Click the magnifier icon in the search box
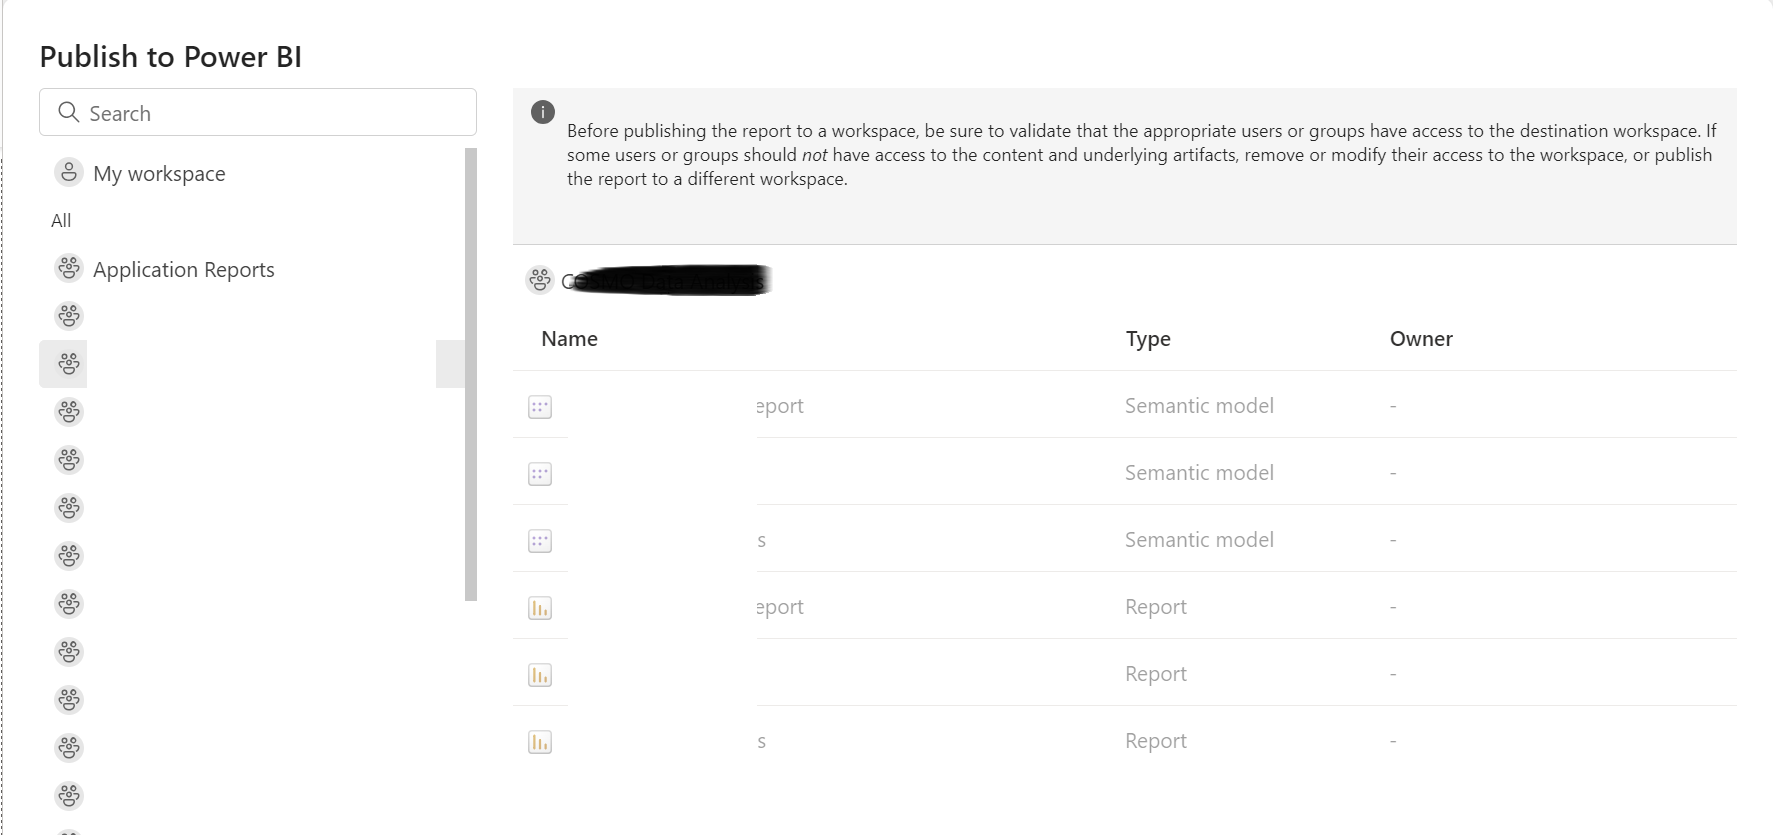The width and height of the screenshot is (1773, 835). pos(68,112)
